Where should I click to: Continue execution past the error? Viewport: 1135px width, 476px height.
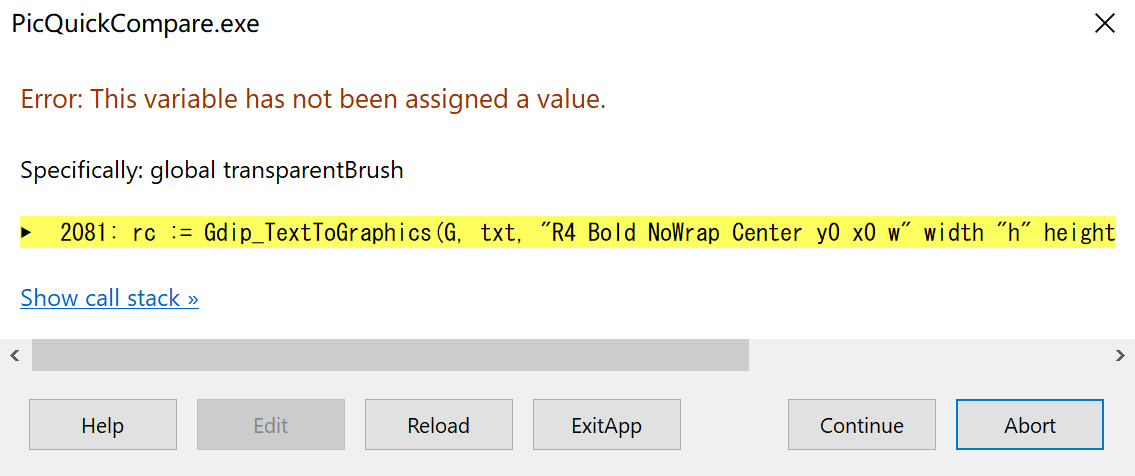pos(862,425)
